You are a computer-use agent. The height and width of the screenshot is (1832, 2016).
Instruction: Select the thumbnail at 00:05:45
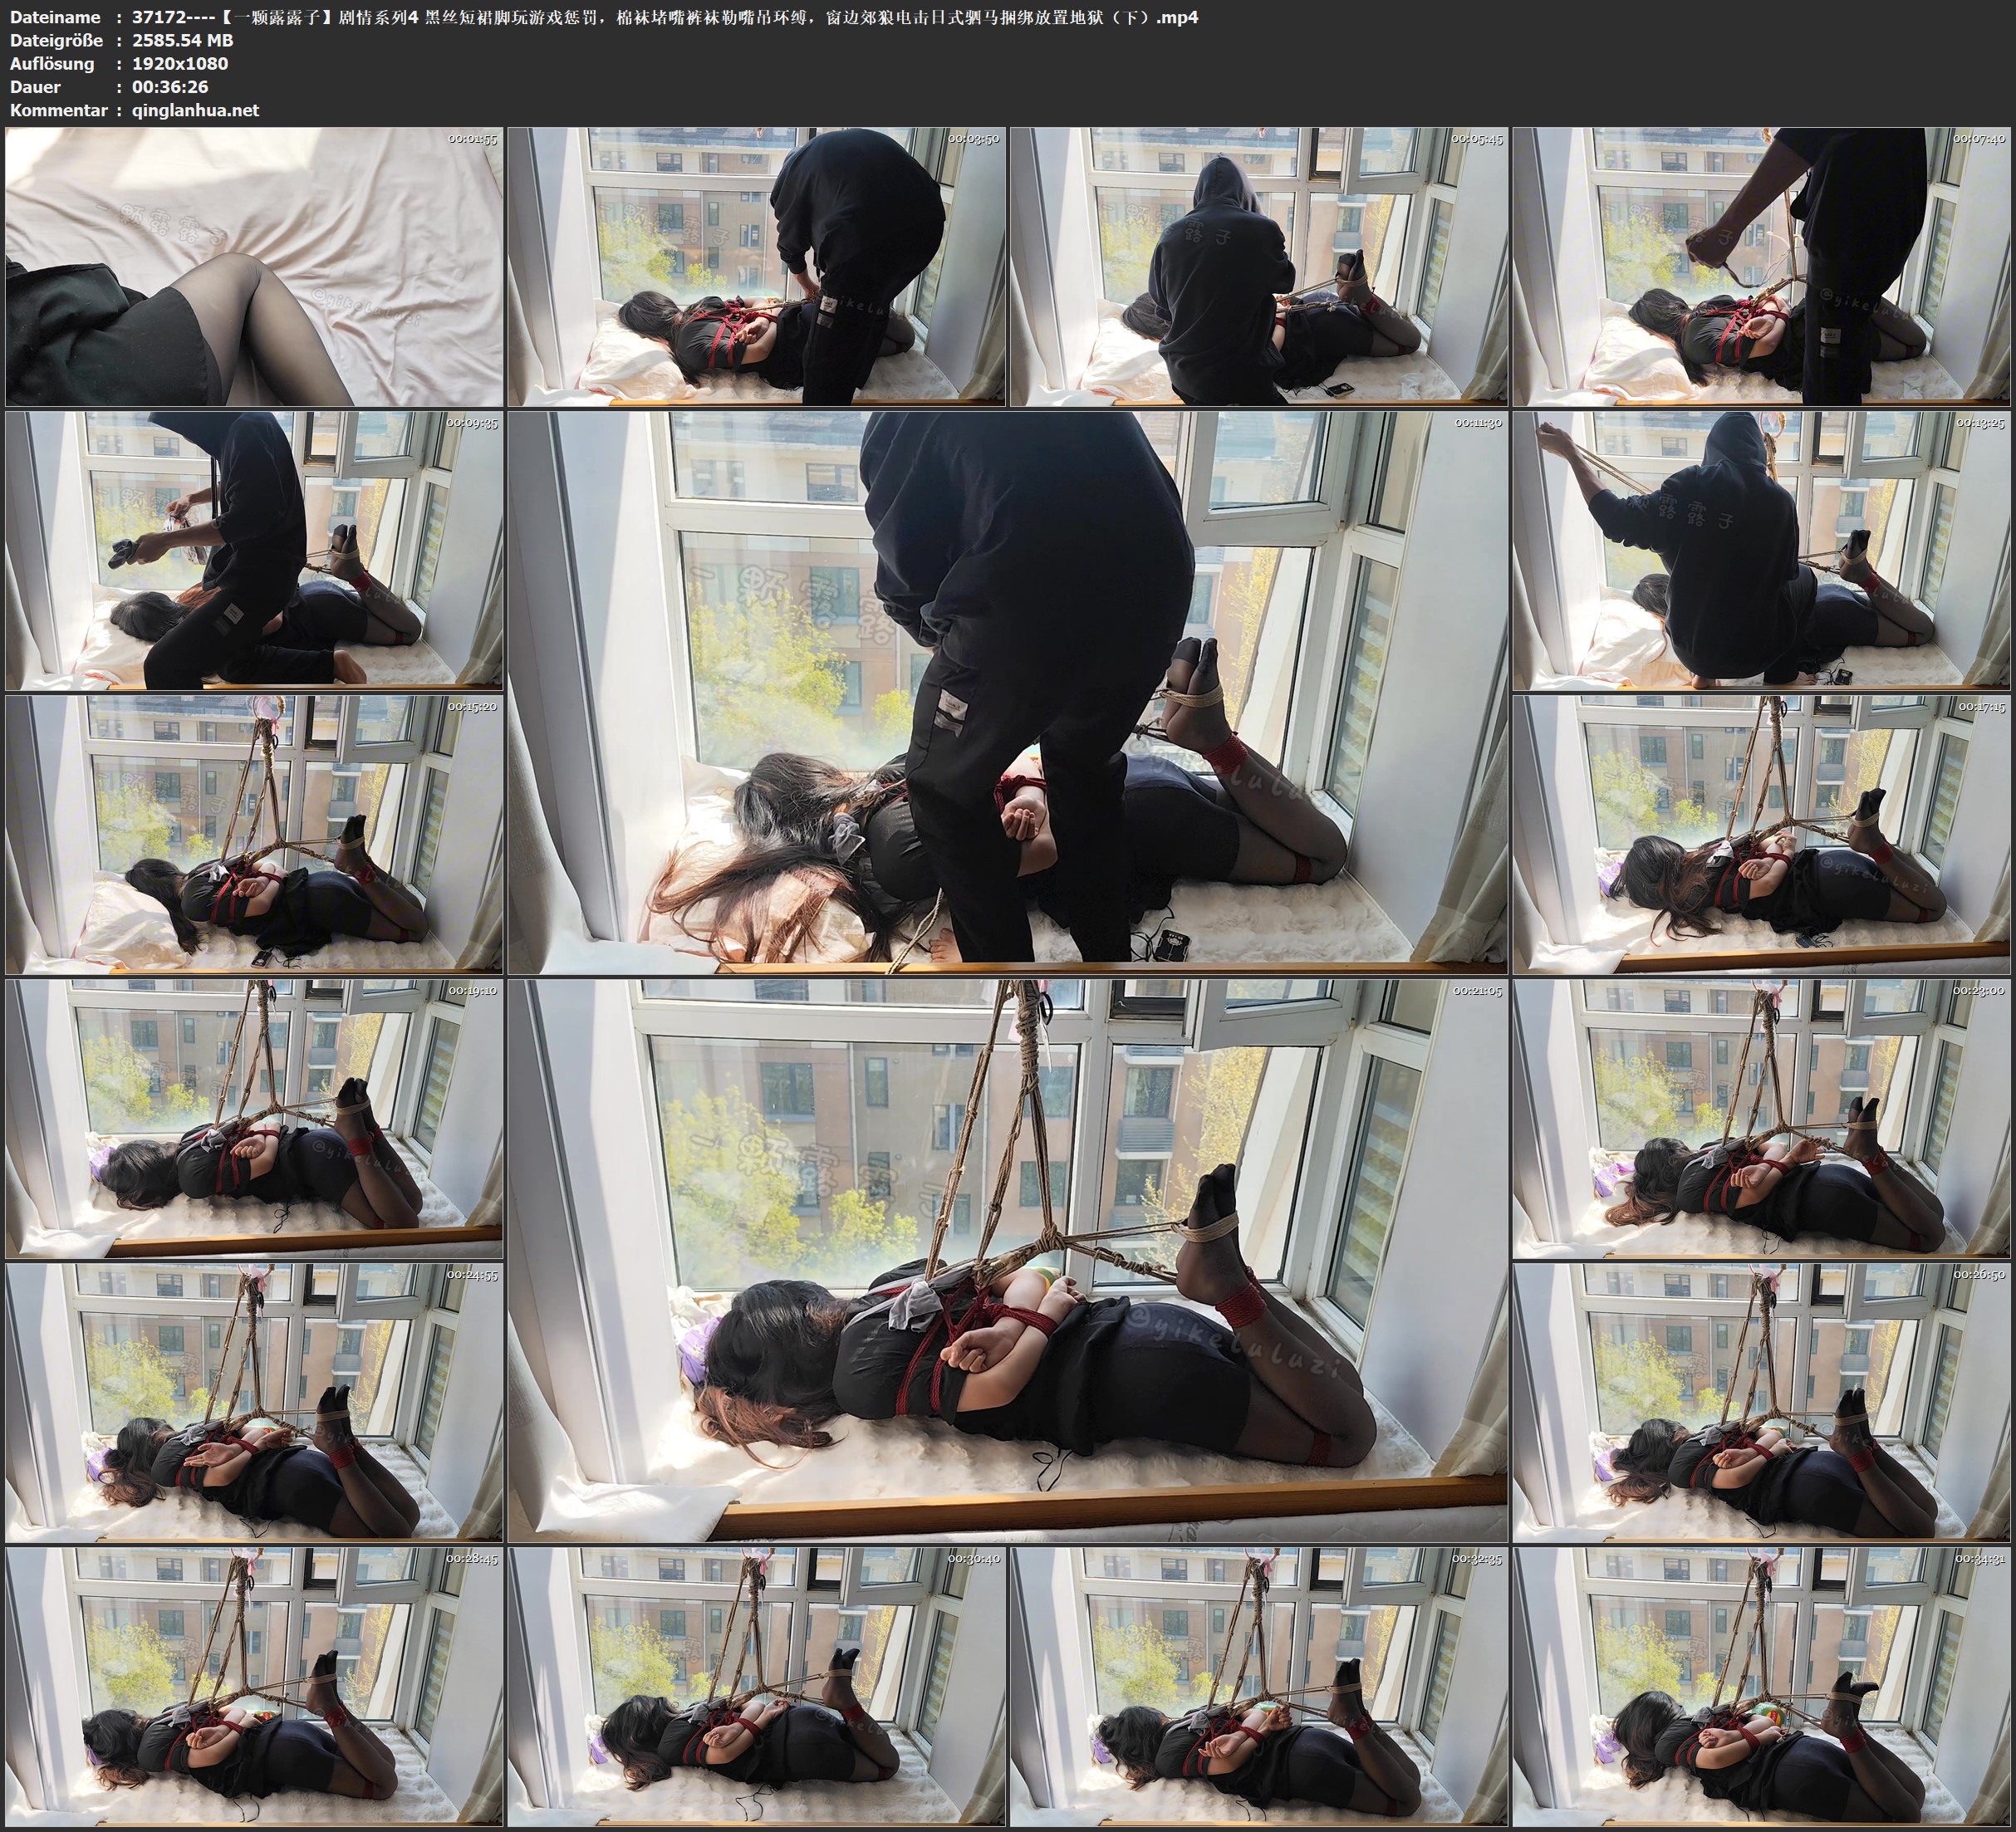(1259, 267)
